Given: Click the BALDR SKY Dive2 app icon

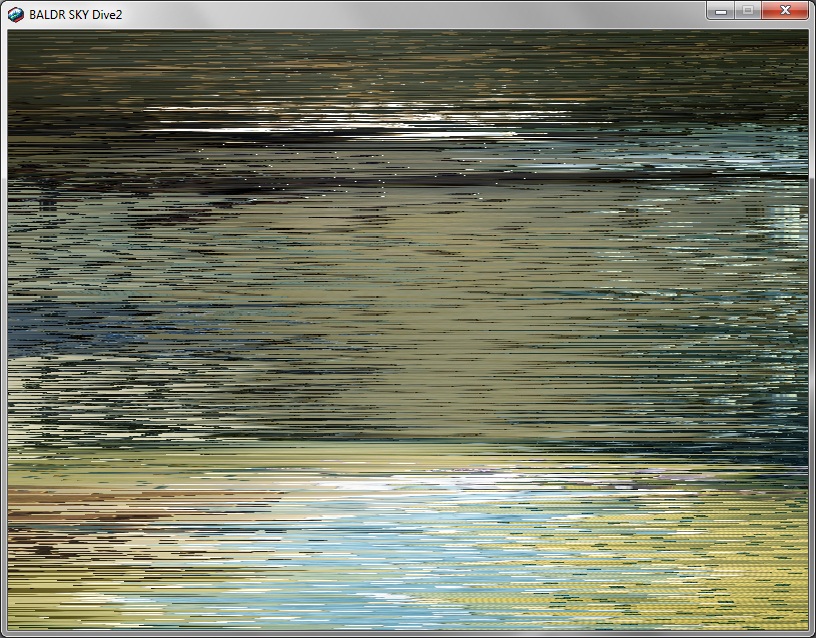Looking at the screenshot, I should click(x=16, y=15).
